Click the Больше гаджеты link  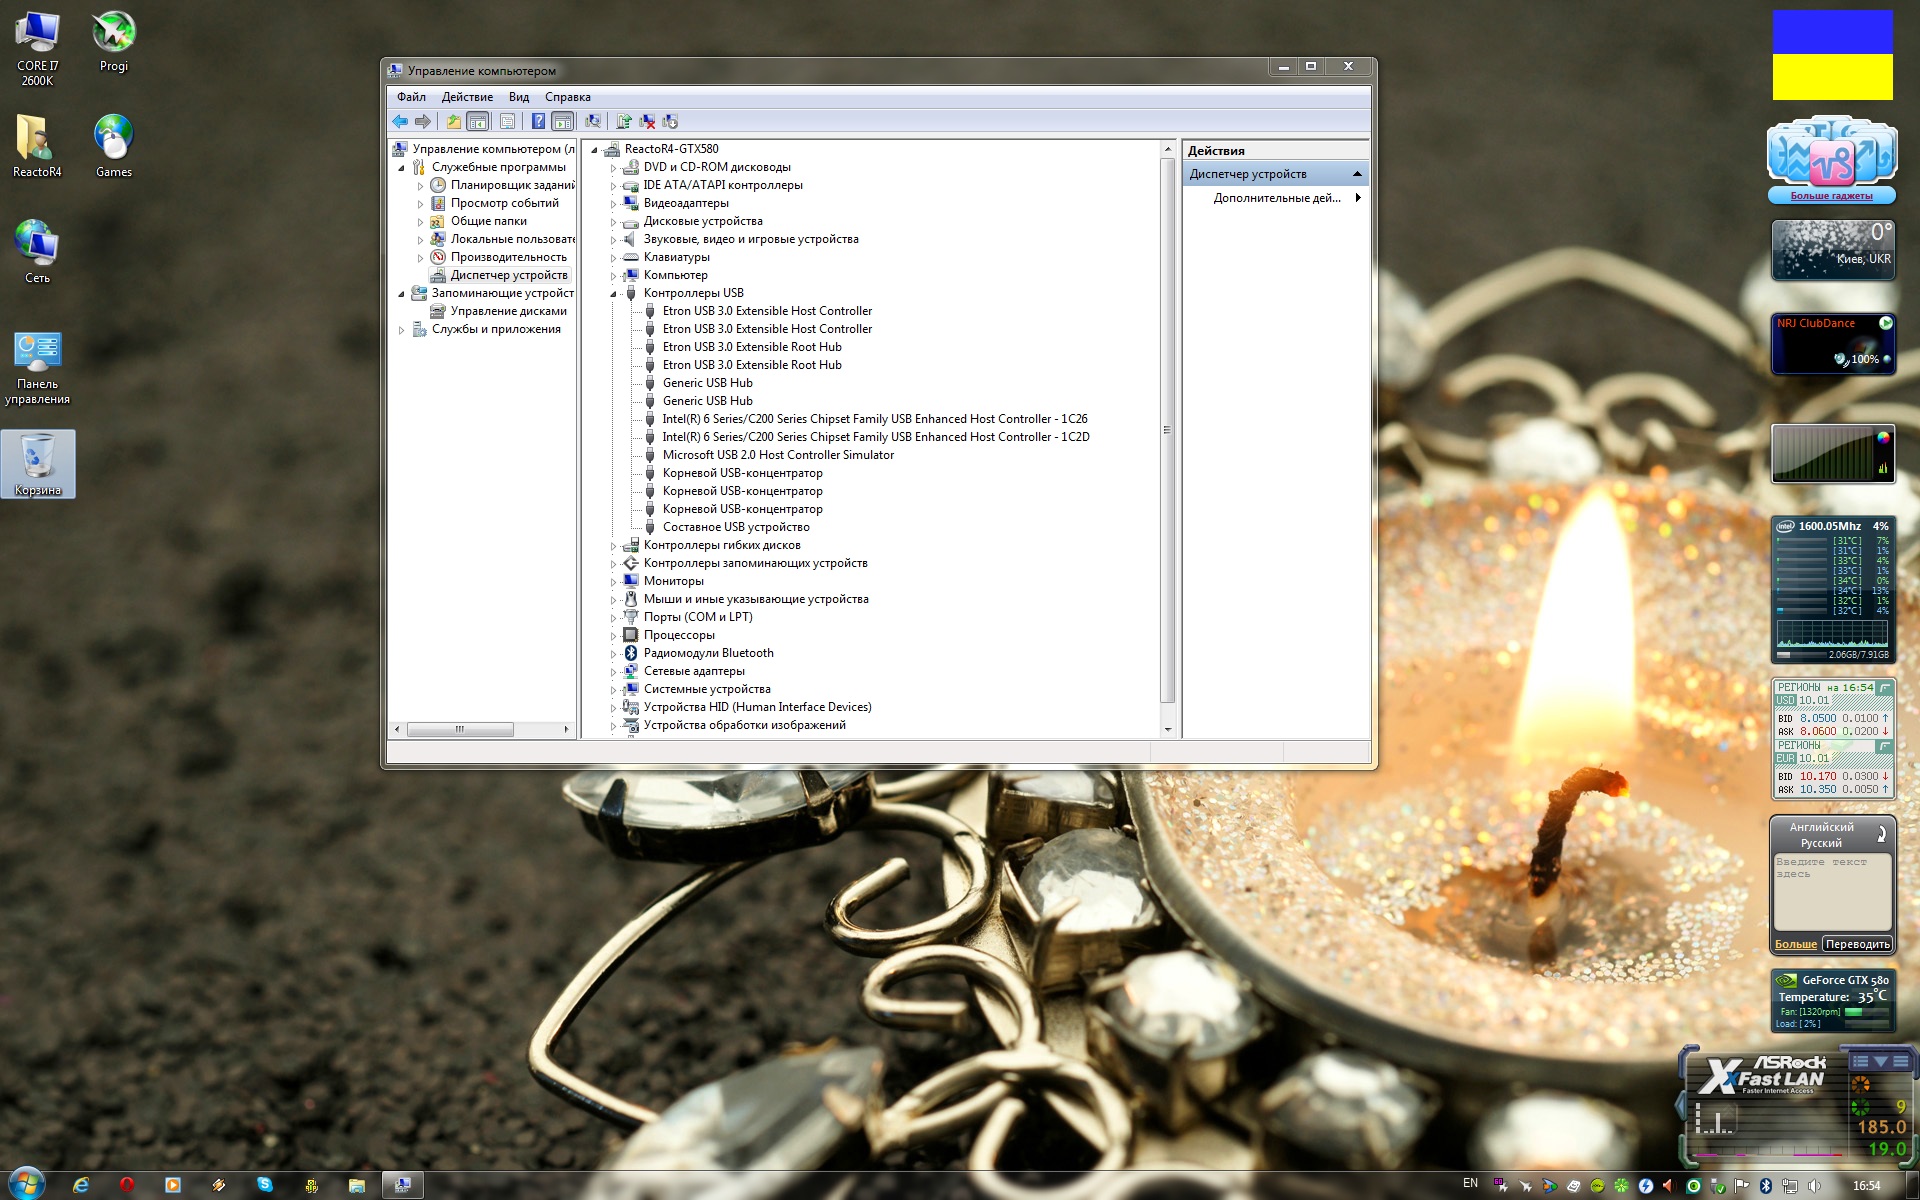pyautogui.click(x=1831, y=196)
